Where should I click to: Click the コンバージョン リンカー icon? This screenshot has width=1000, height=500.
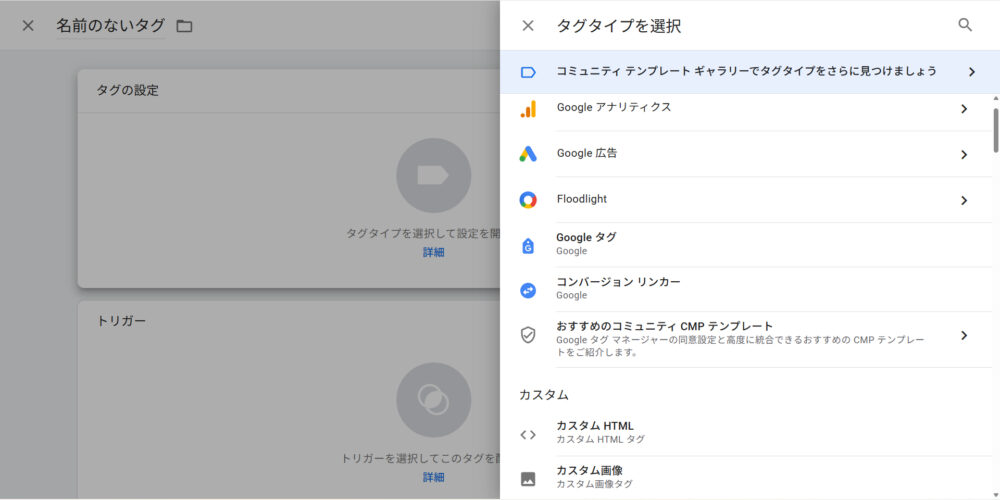(528, 290)
